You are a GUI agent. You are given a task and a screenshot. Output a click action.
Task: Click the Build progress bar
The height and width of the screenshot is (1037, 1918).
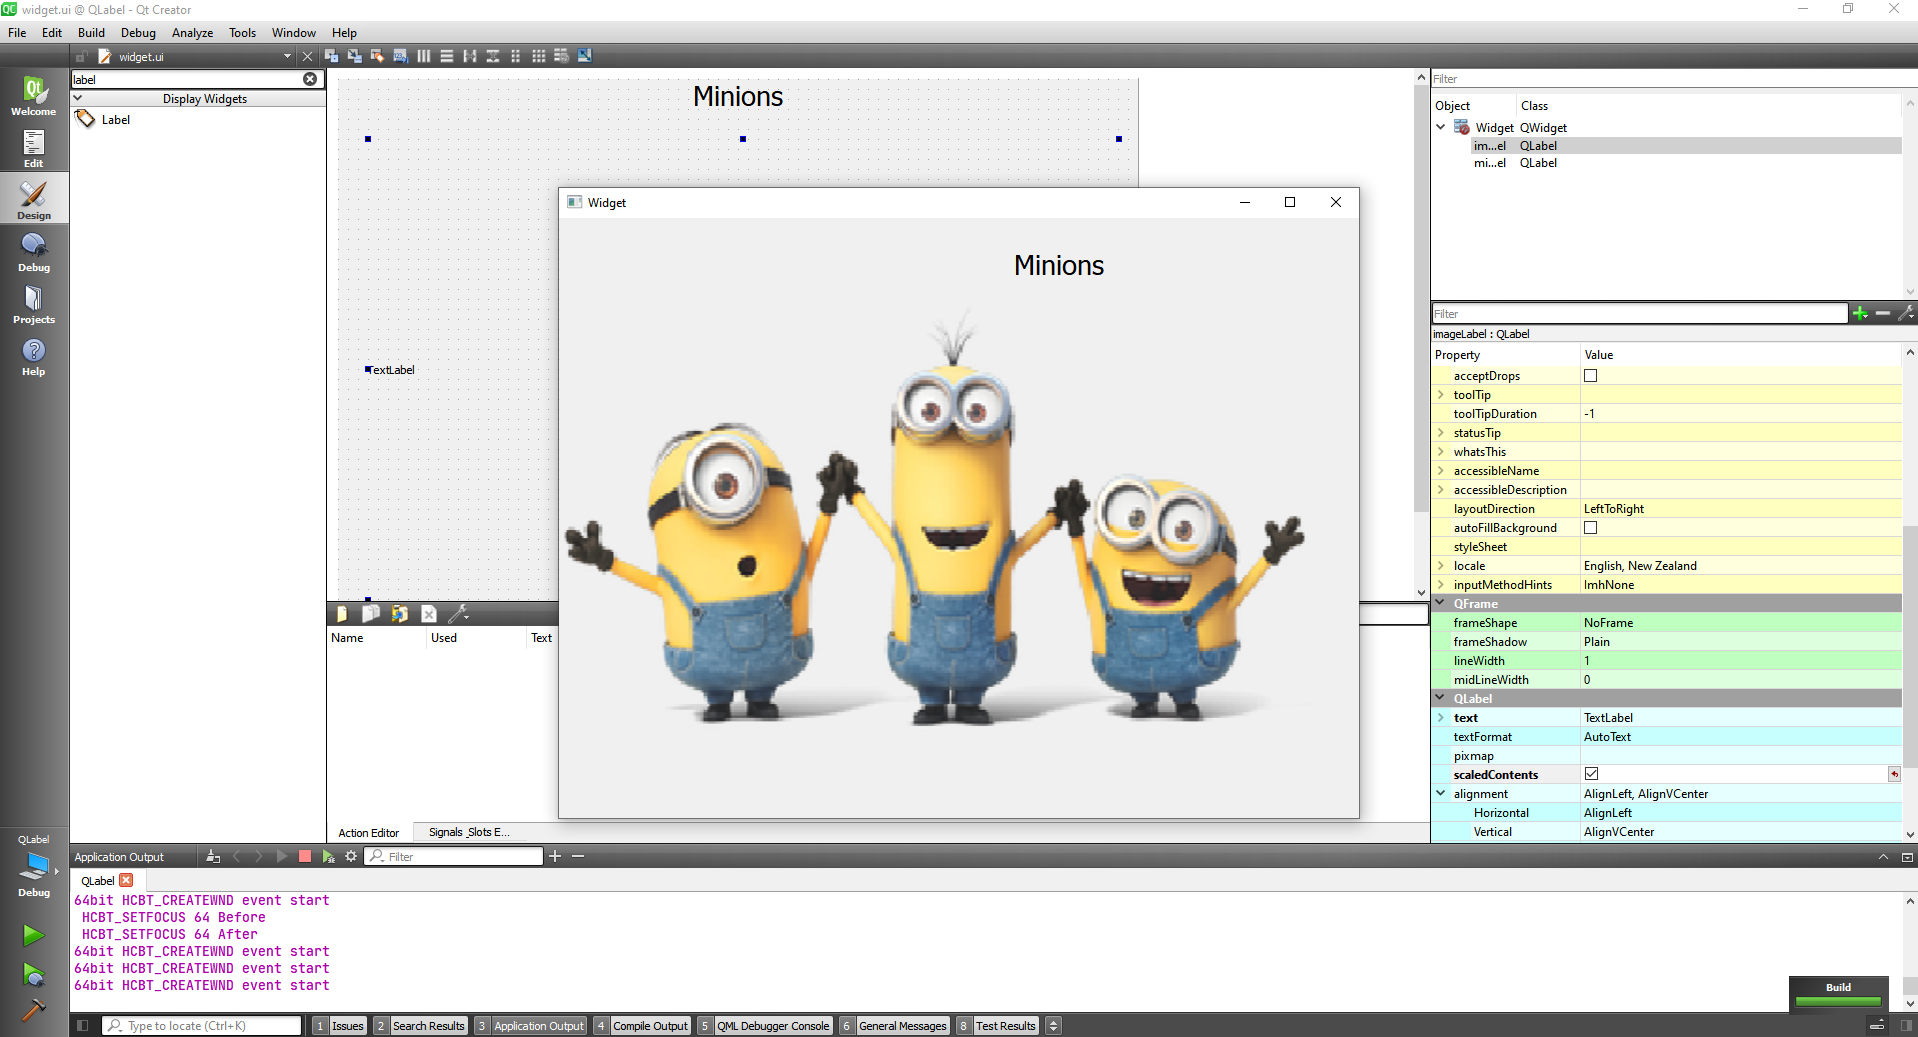point(1838,1001)
